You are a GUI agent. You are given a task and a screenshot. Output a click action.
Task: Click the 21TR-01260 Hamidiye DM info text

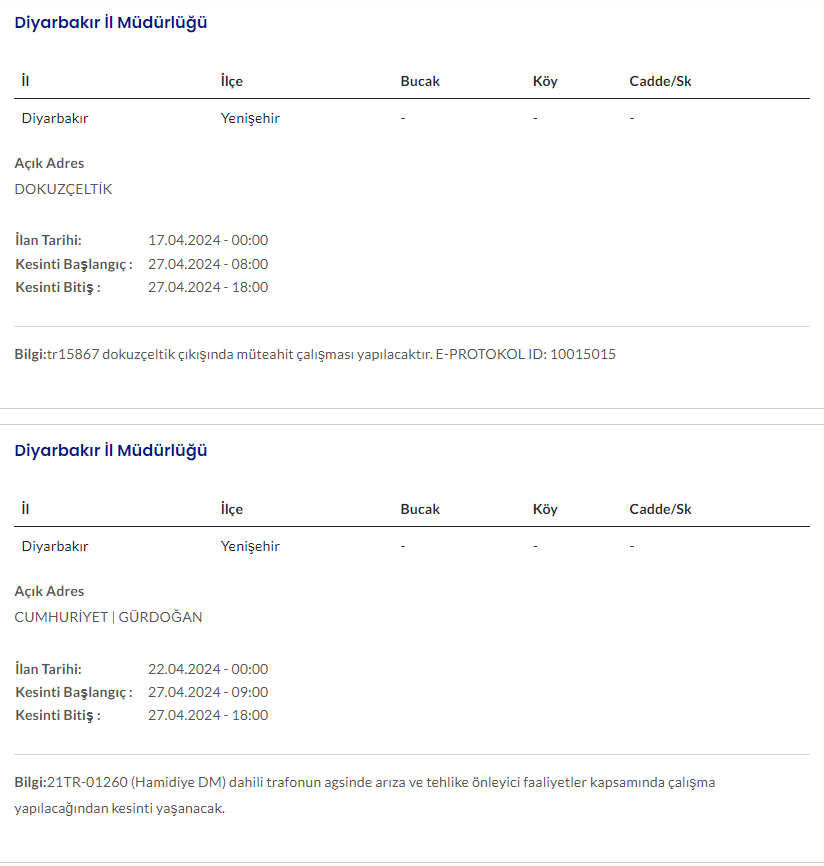(x=365, y=782)
